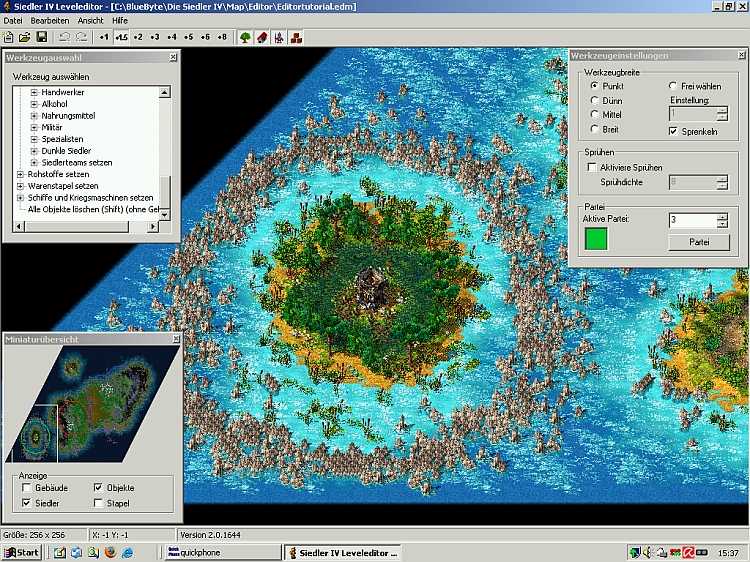Check the Gebäude display checkbox
Image resolution: width=750 pixels, height=562 pixels.
(x=27, y=488)
